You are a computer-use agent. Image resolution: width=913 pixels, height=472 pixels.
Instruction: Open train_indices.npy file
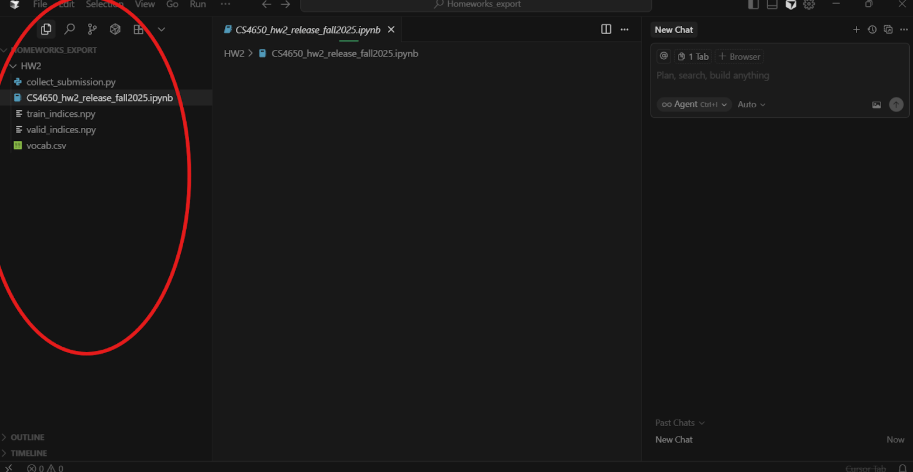[61, 113]
